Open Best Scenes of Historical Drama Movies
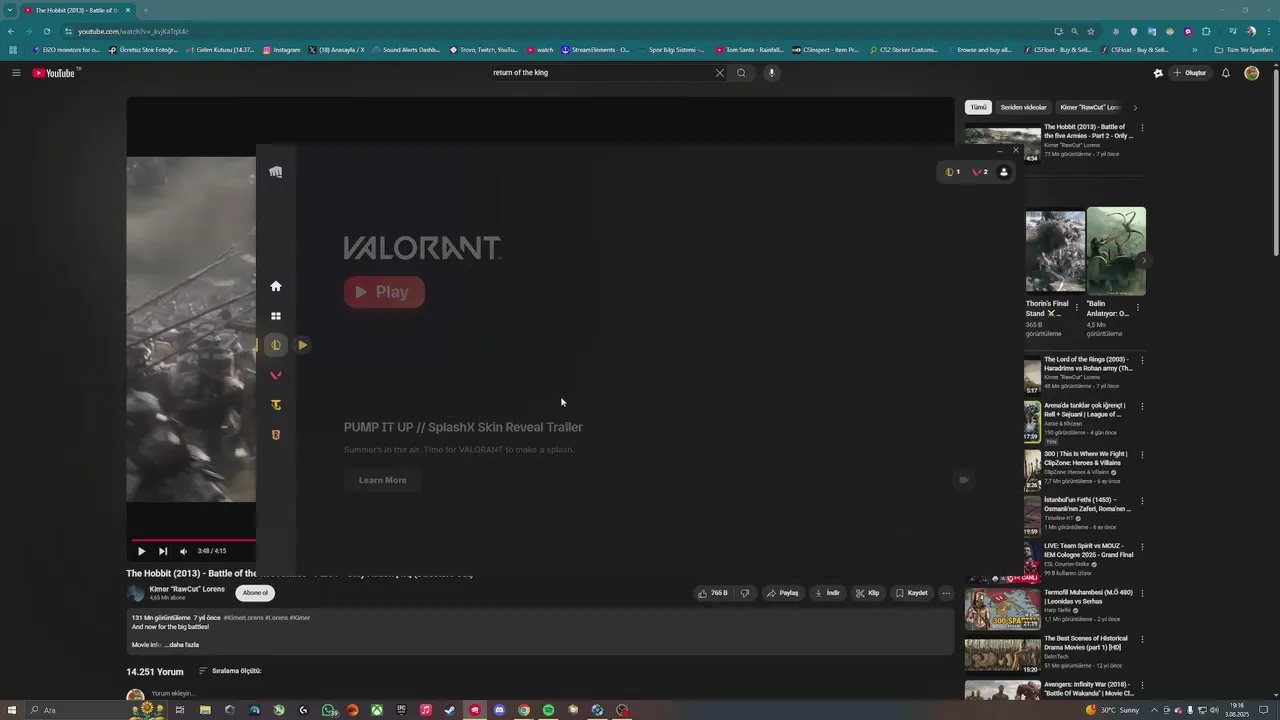The height and width of the screenshot is (720, 1280). [1085, 642]
